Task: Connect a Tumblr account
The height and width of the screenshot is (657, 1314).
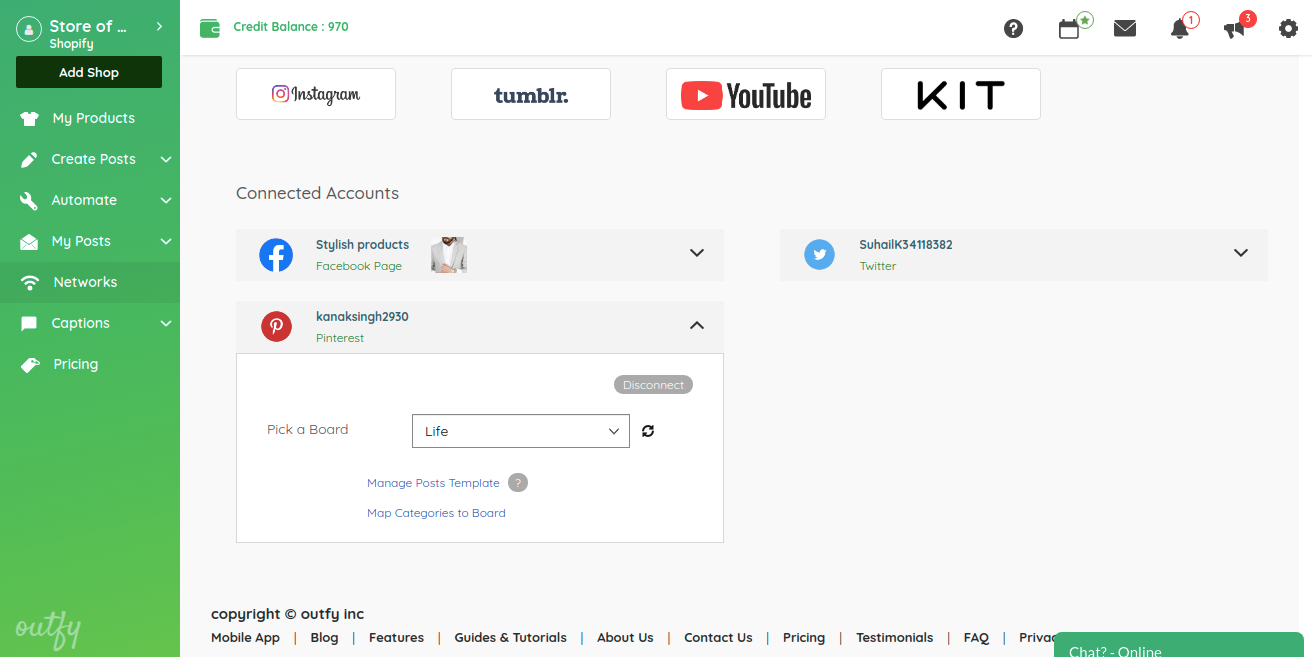Action: pos(531,94)
